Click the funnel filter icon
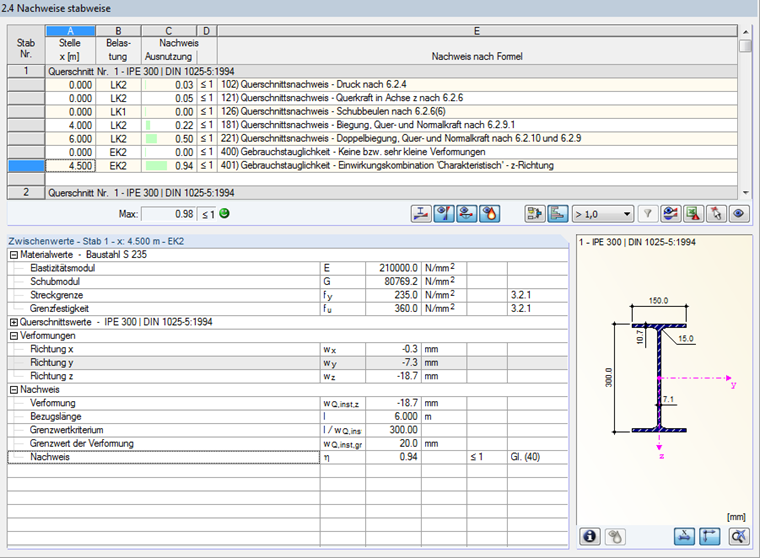Viewport: 760px width, 558px height. point(647,213)
